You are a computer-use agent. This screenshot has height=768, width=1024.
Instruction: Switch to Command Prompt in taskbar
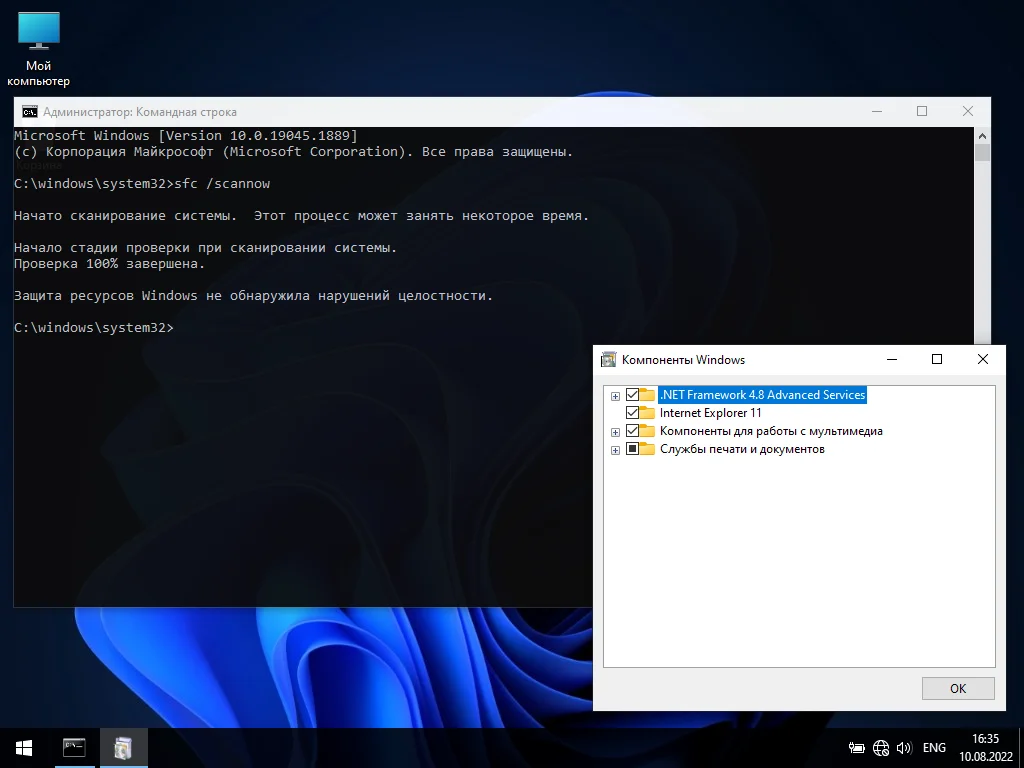point(74,747)
